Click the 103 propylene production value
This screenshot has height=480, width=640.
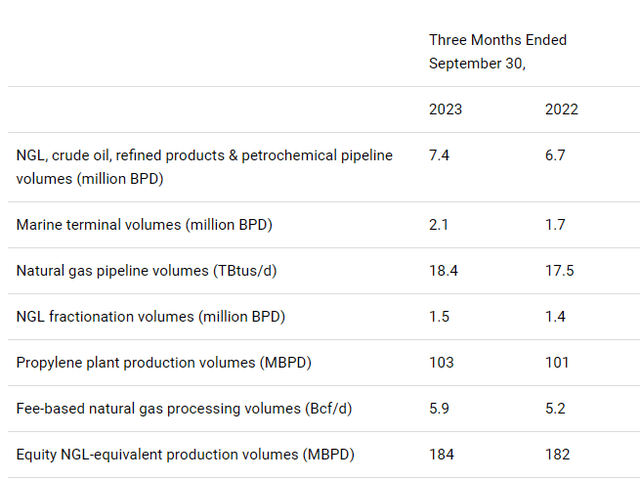pos(441,363)
